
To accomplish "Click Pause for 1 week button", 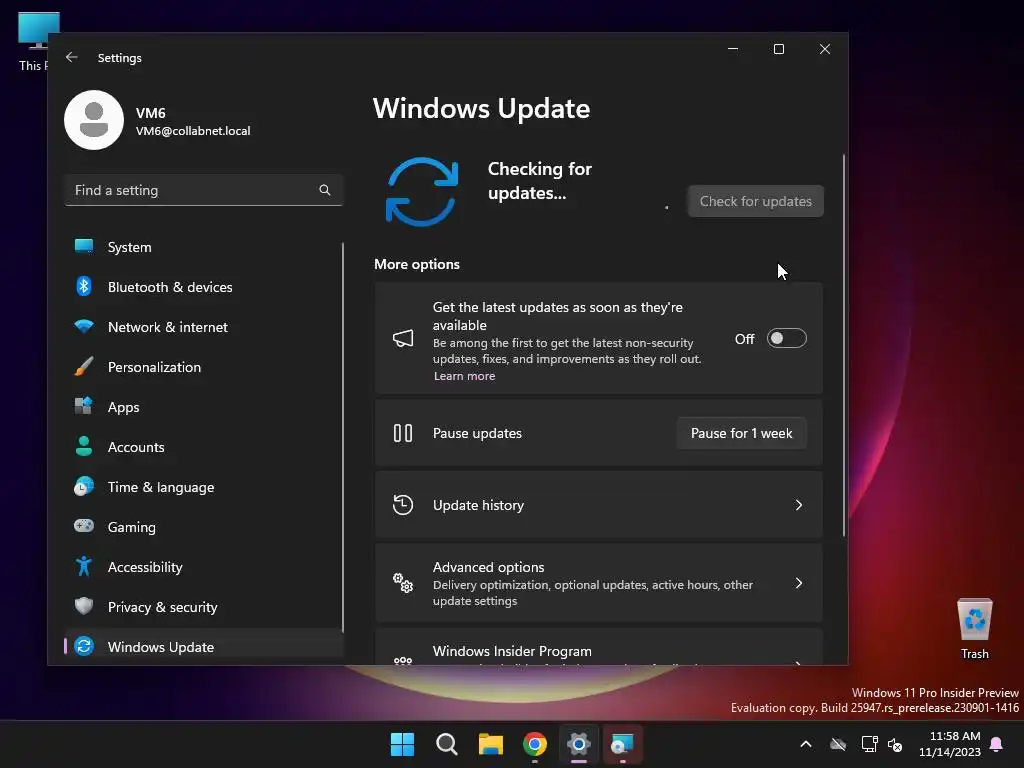I will (x=741, y=433).
